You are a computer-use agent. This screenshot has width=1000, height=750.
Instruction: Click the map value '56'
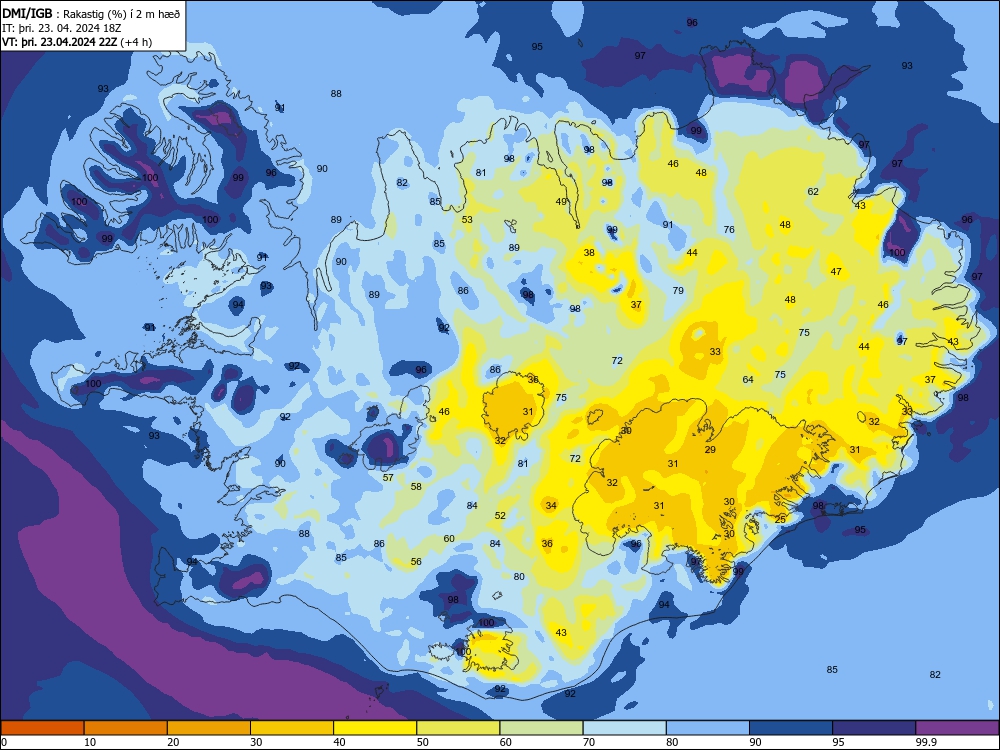click(x=416, y=561)
